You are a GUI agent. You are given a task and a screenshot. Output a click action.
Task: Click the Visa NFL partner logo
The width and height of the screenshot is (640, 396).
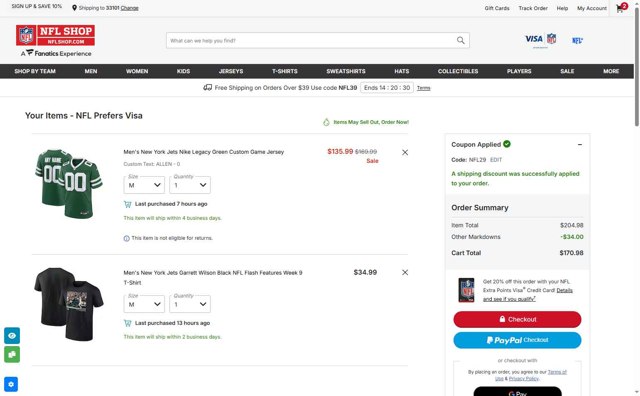[540, 40]
